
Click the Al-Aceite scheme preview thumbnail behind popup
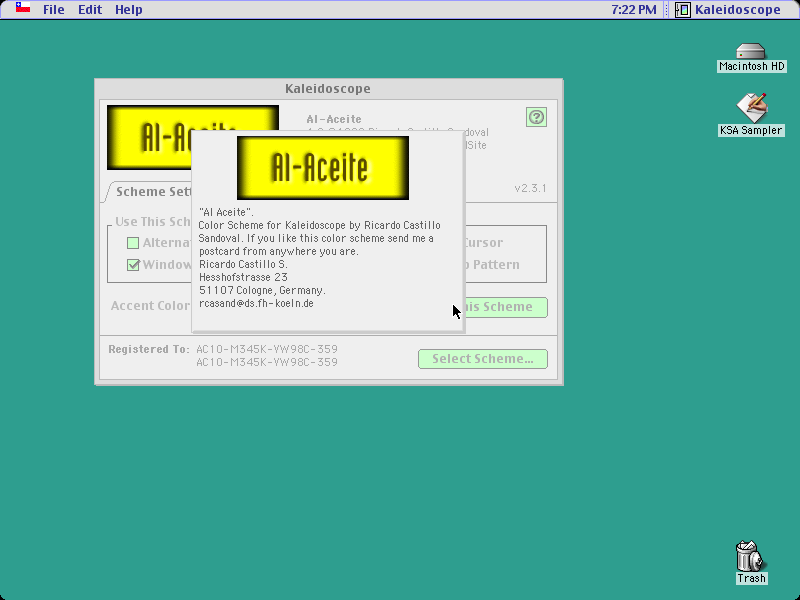coord(149,137)
